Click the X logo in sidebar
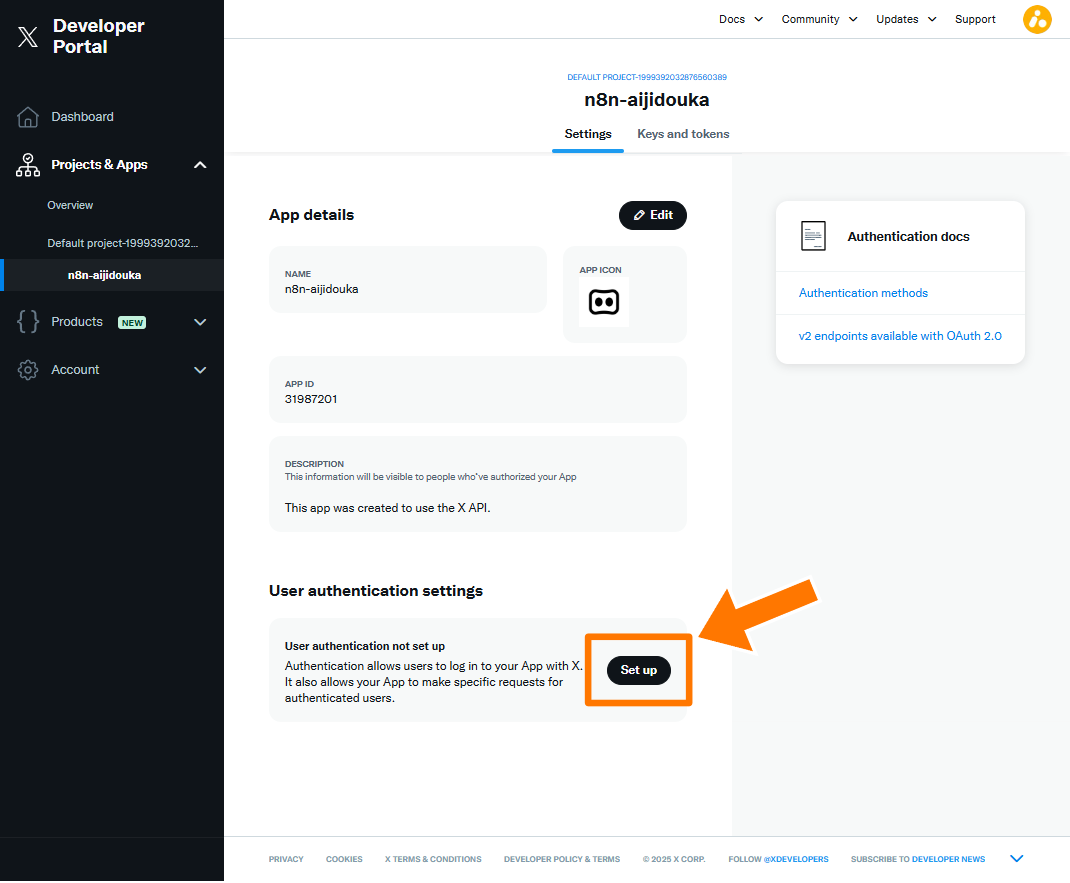The height and width of the screenshot is (883, 1070). point(28,38)
